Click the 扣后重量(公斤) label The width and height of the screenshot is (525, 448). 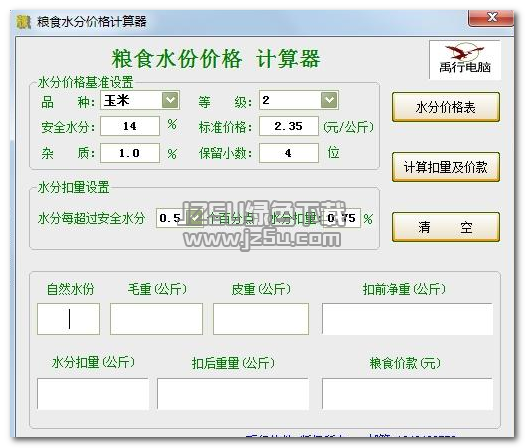point(233,363)
